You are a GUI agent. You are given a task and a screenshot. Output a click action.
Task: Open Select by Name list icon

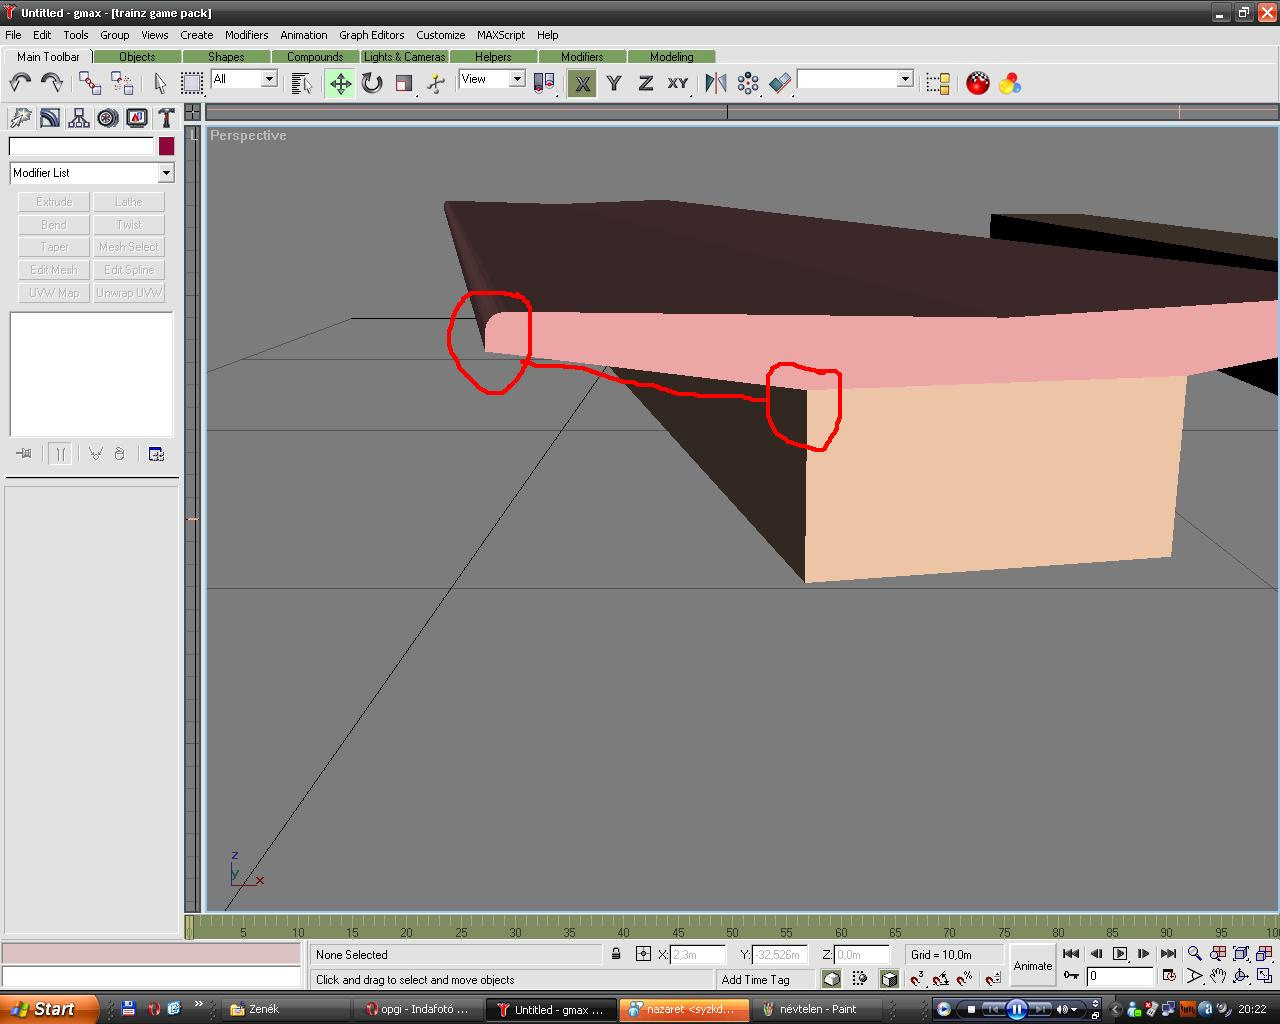point(302,84)
